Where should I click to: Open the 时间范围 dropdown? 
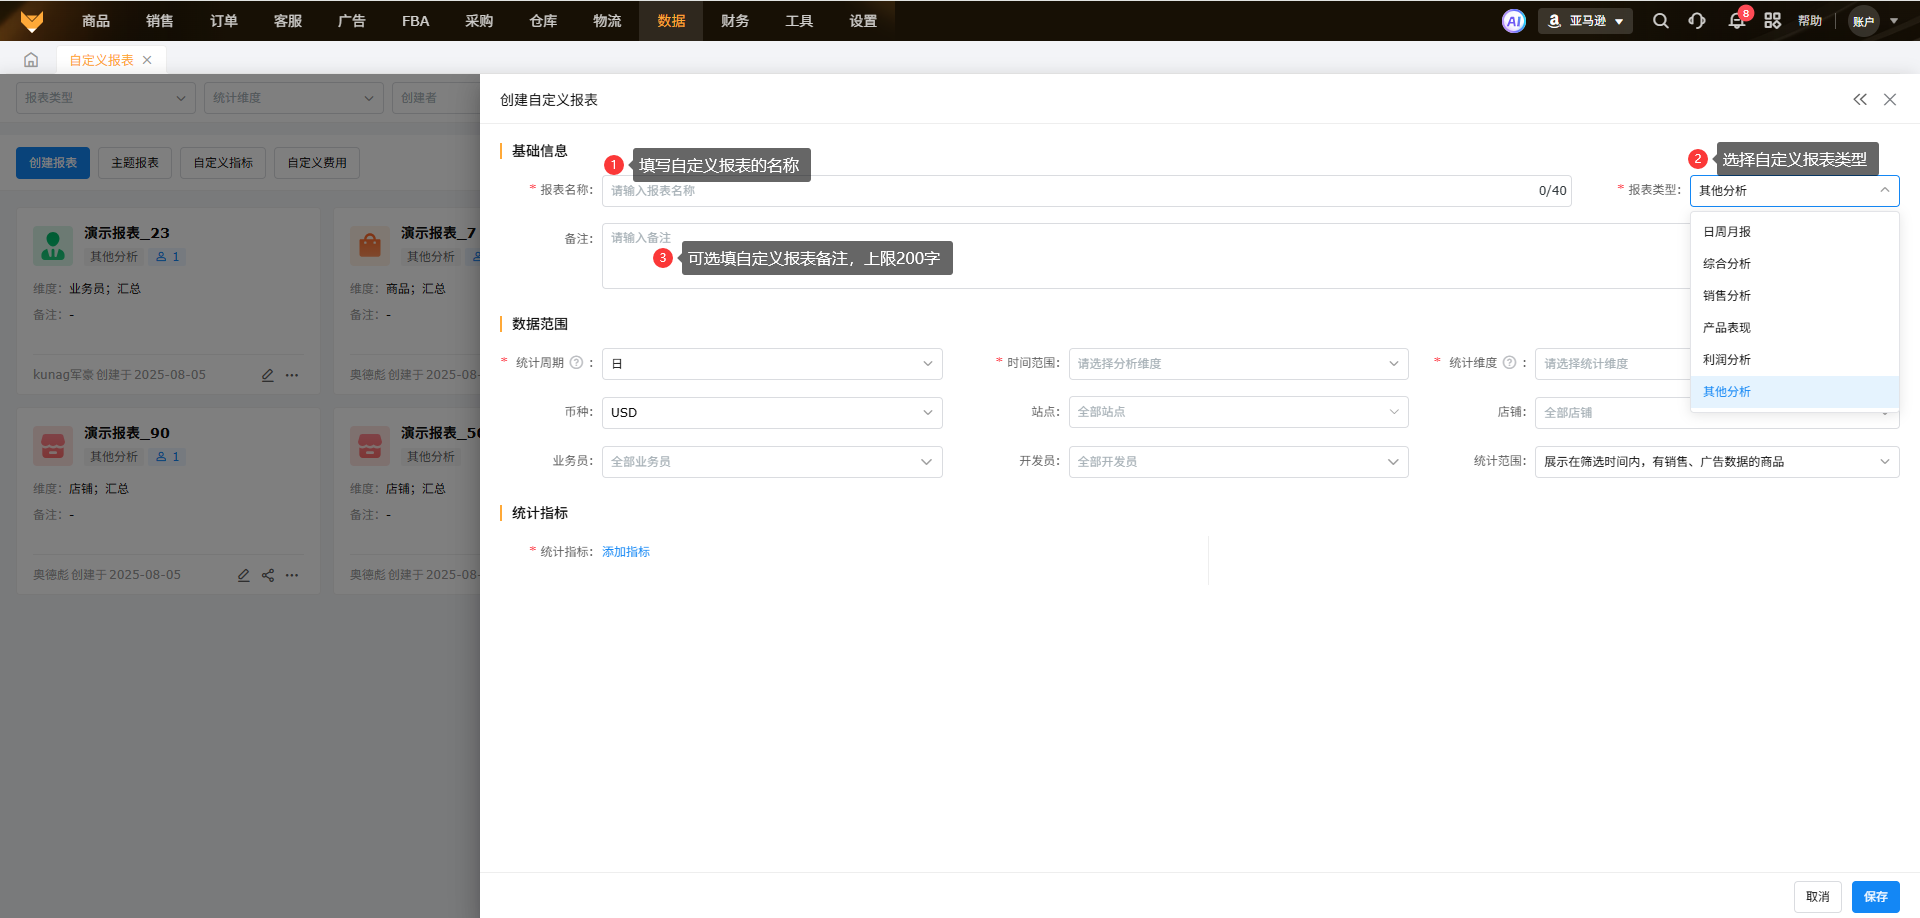tap(1238, 364)
